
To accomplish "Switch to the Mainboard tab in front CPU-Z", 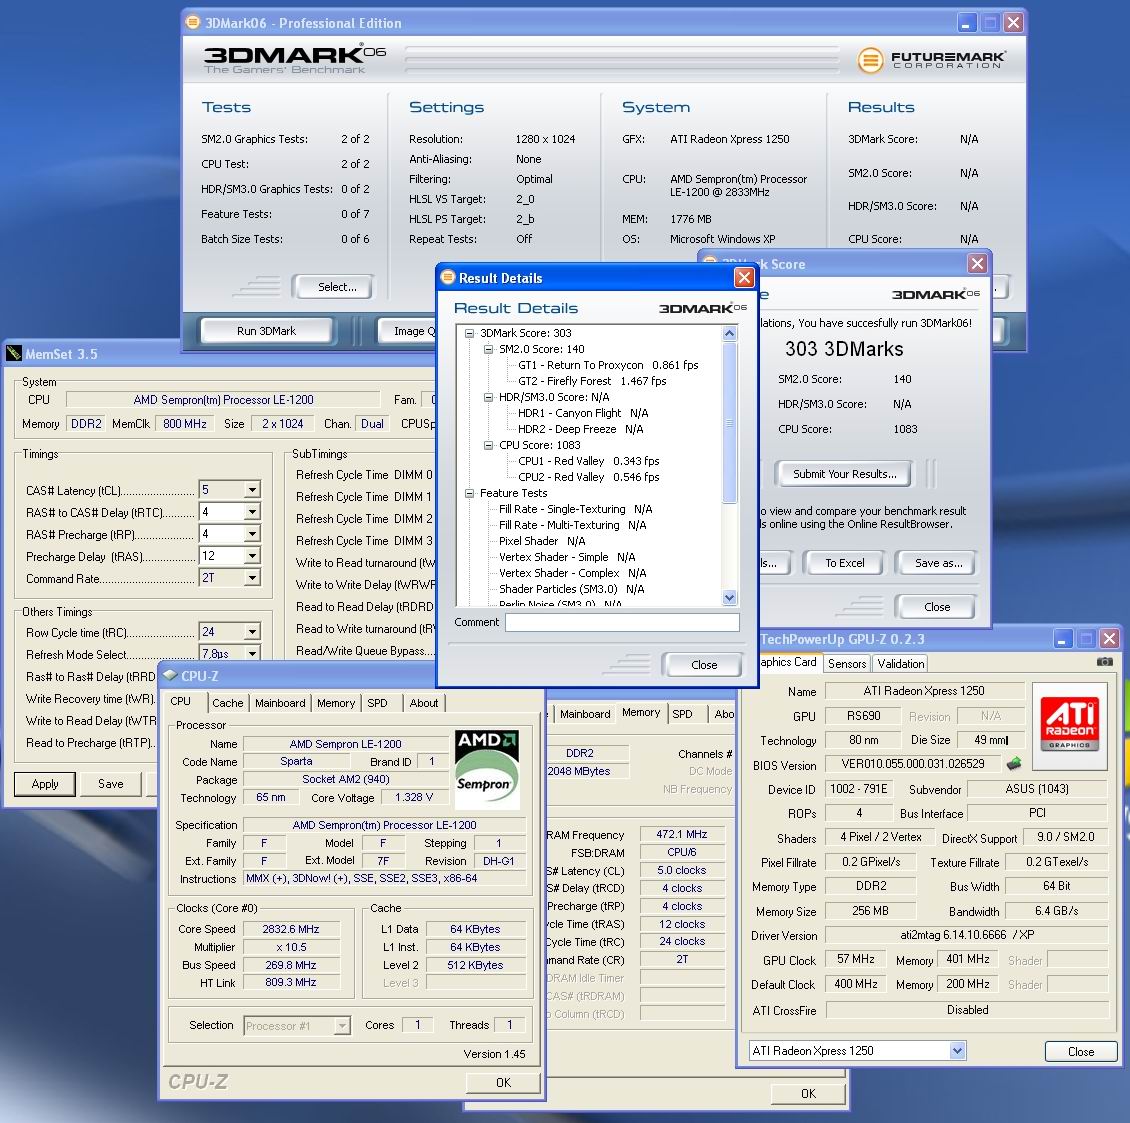I will click(x=280, y=703).
